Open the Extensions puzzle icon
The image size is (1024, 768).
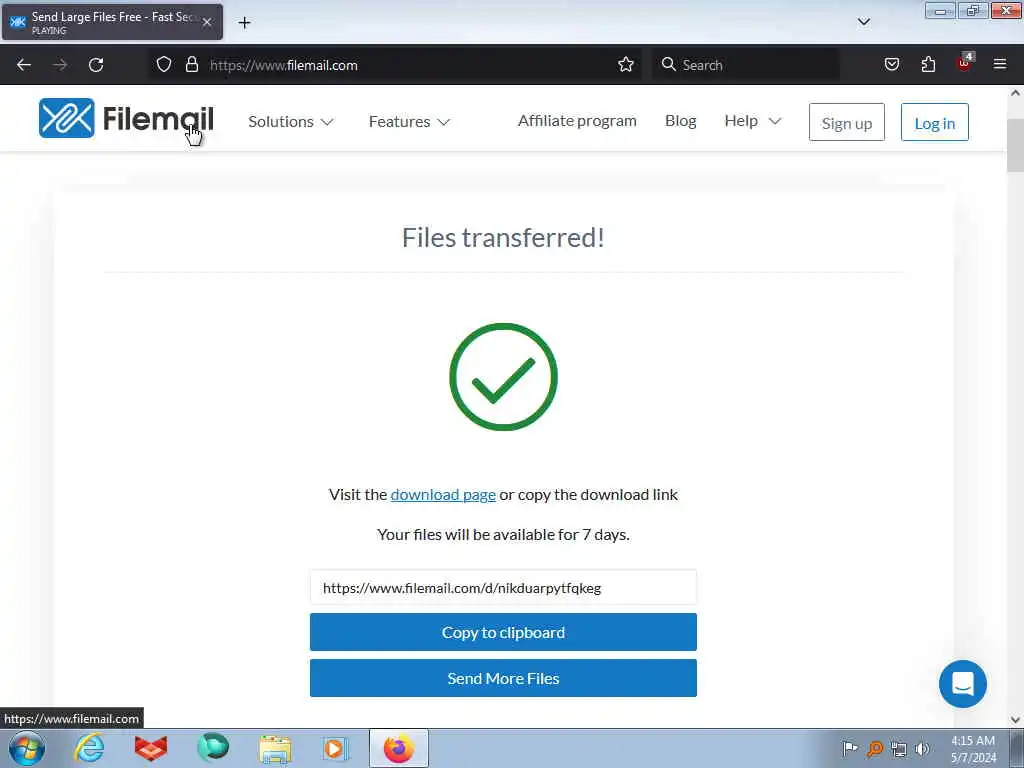tap(928, 64)
